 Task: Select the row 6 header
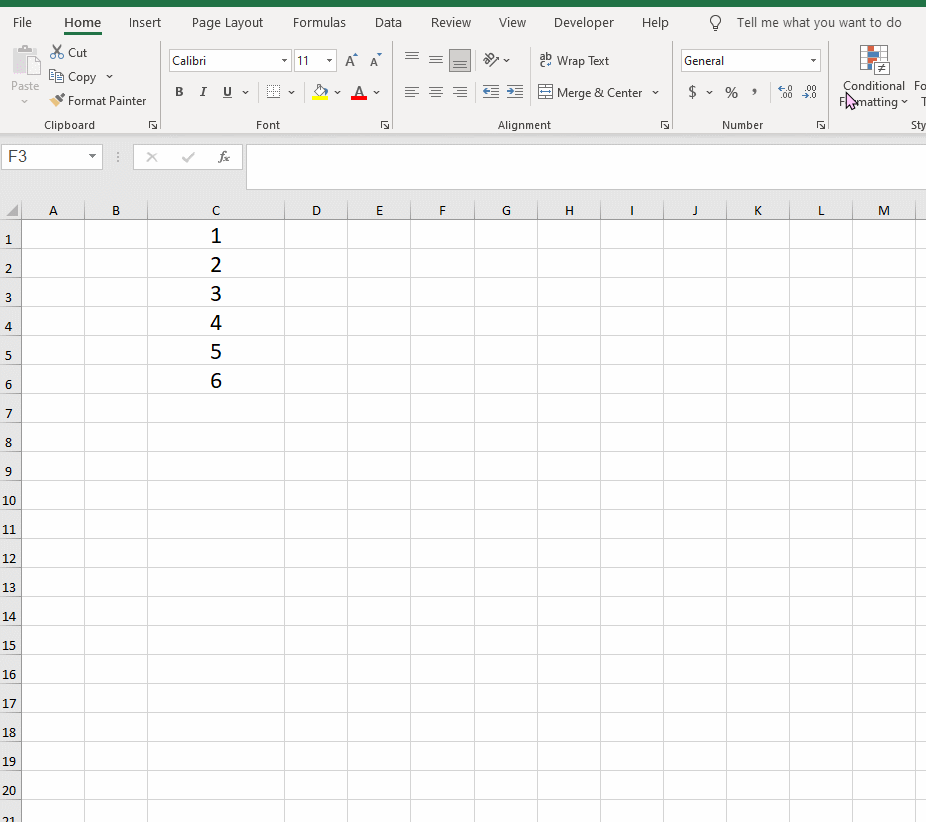click(x=10, y=380)
